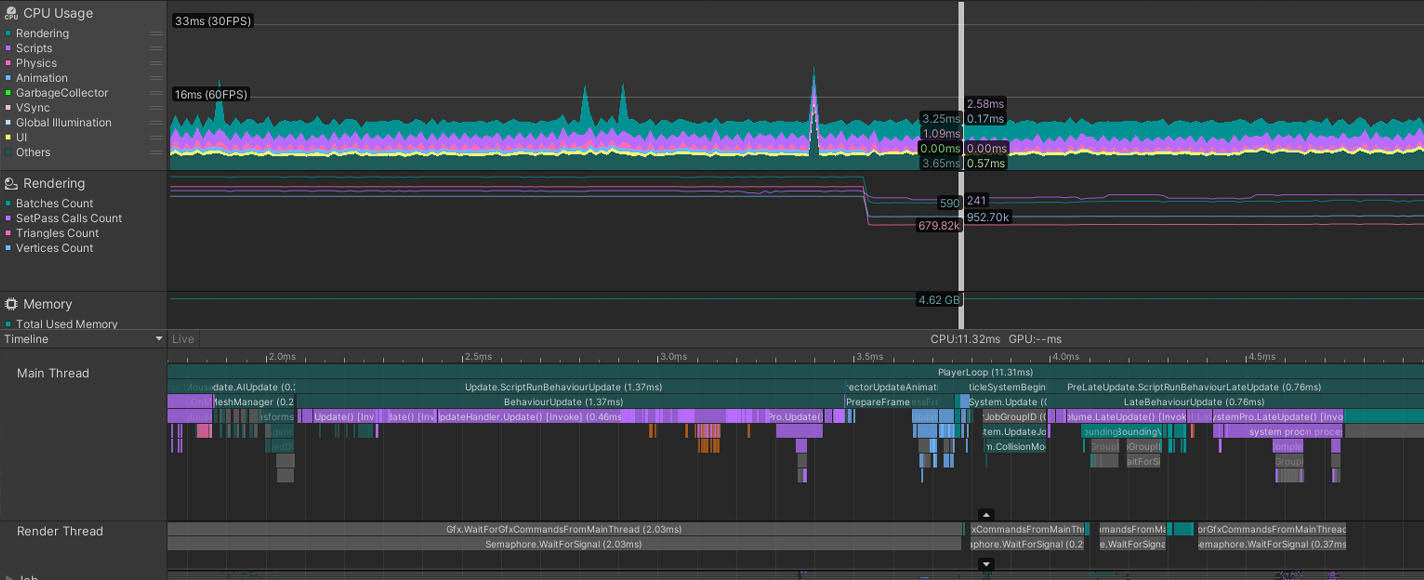Image resolution: width=1424 pixels, height=580 pixels.
Task: Select the PlayerLoop (11.31ms) sample bar
Action: pyautogui.click(x=795, y=372)
